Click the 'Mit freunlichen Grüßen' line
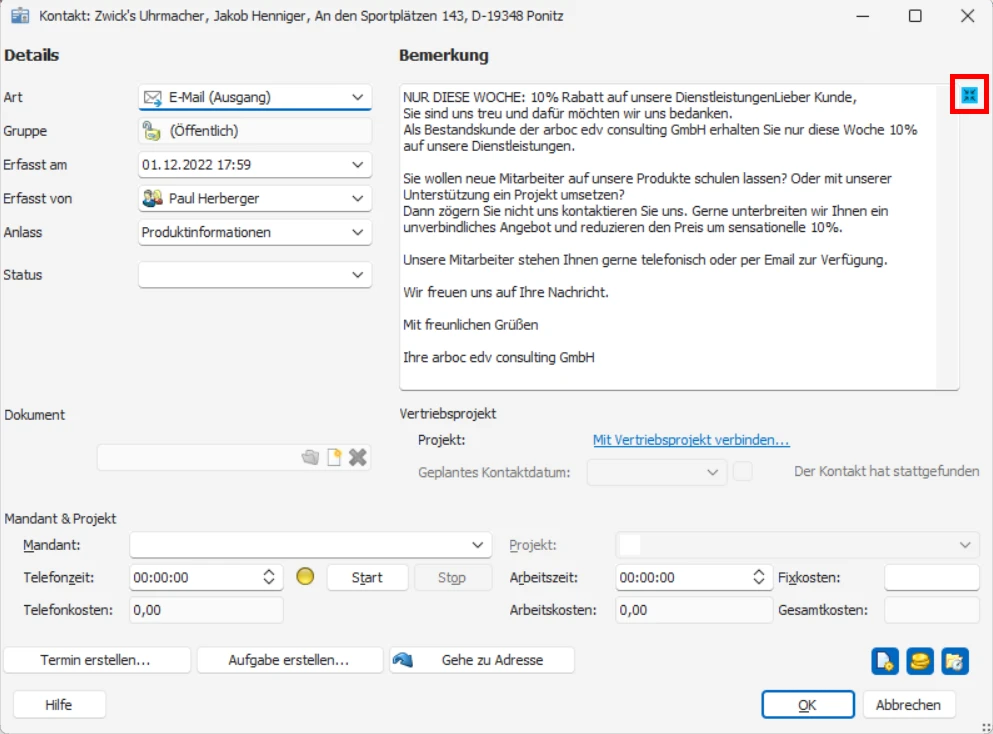Screen dimensions: 993x734 coord(471,325)
